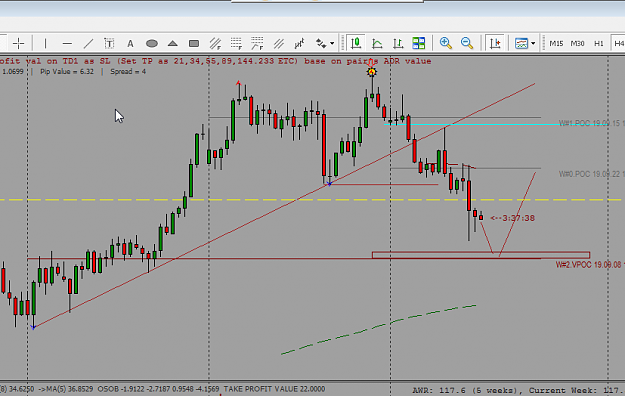Switch to the M30 timeframe

(577, 43)
